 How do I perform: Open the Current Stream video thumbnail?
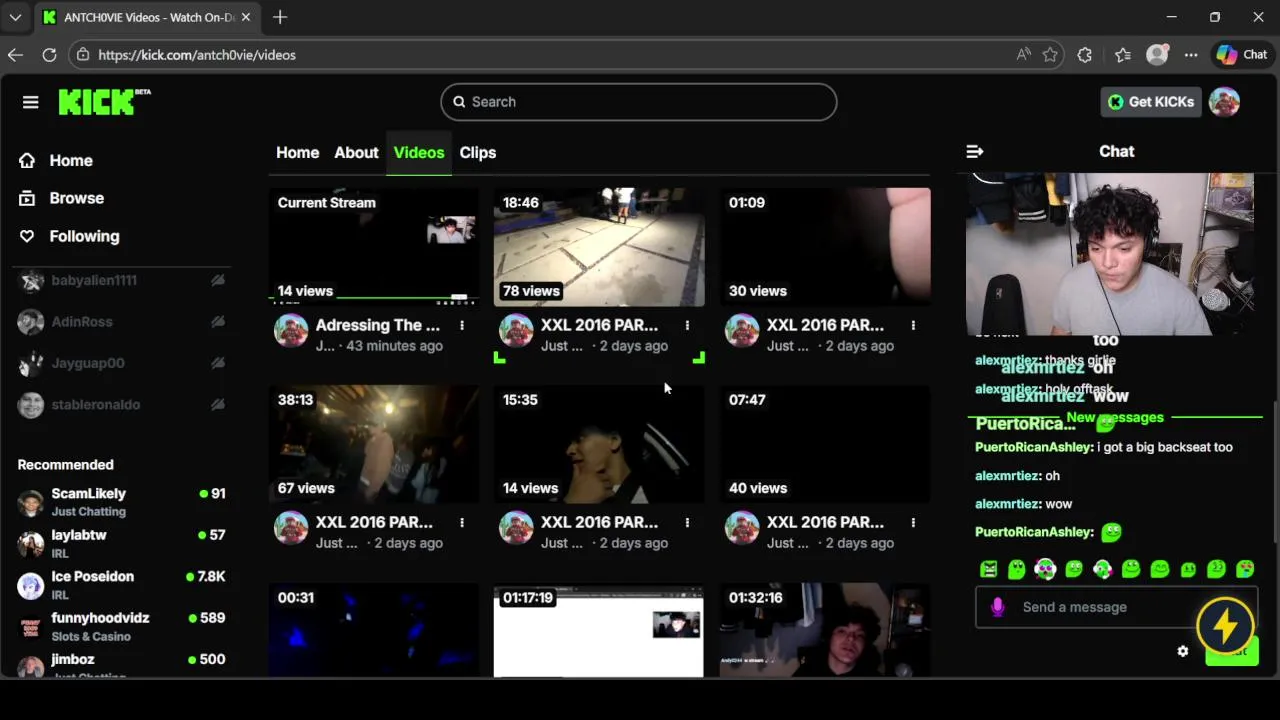[373, 246]
